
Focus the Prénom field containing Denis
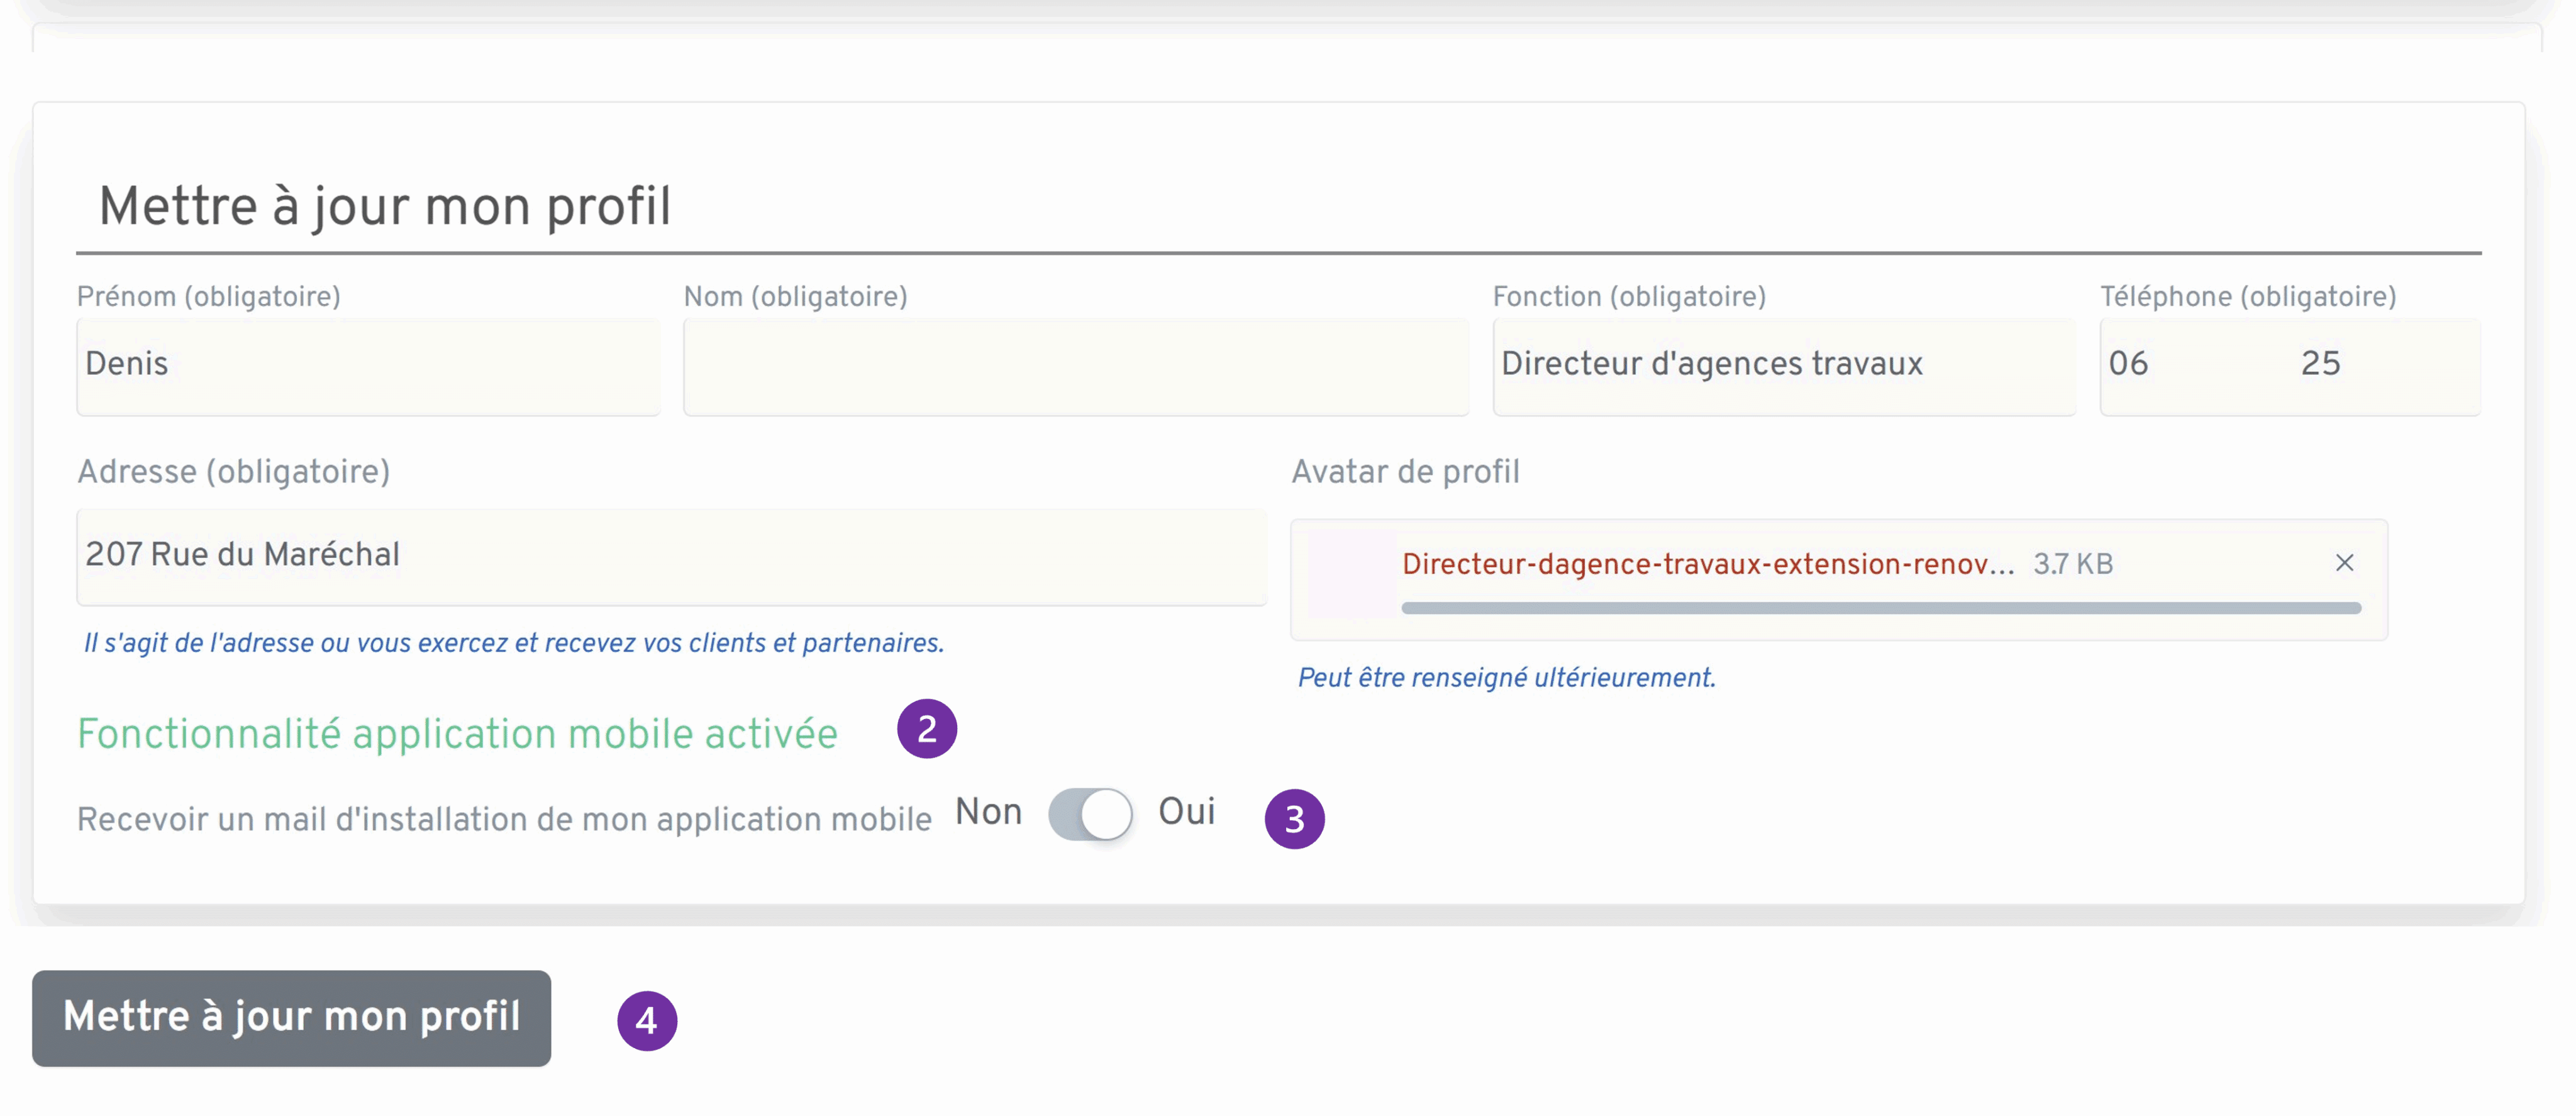(368, 365)
